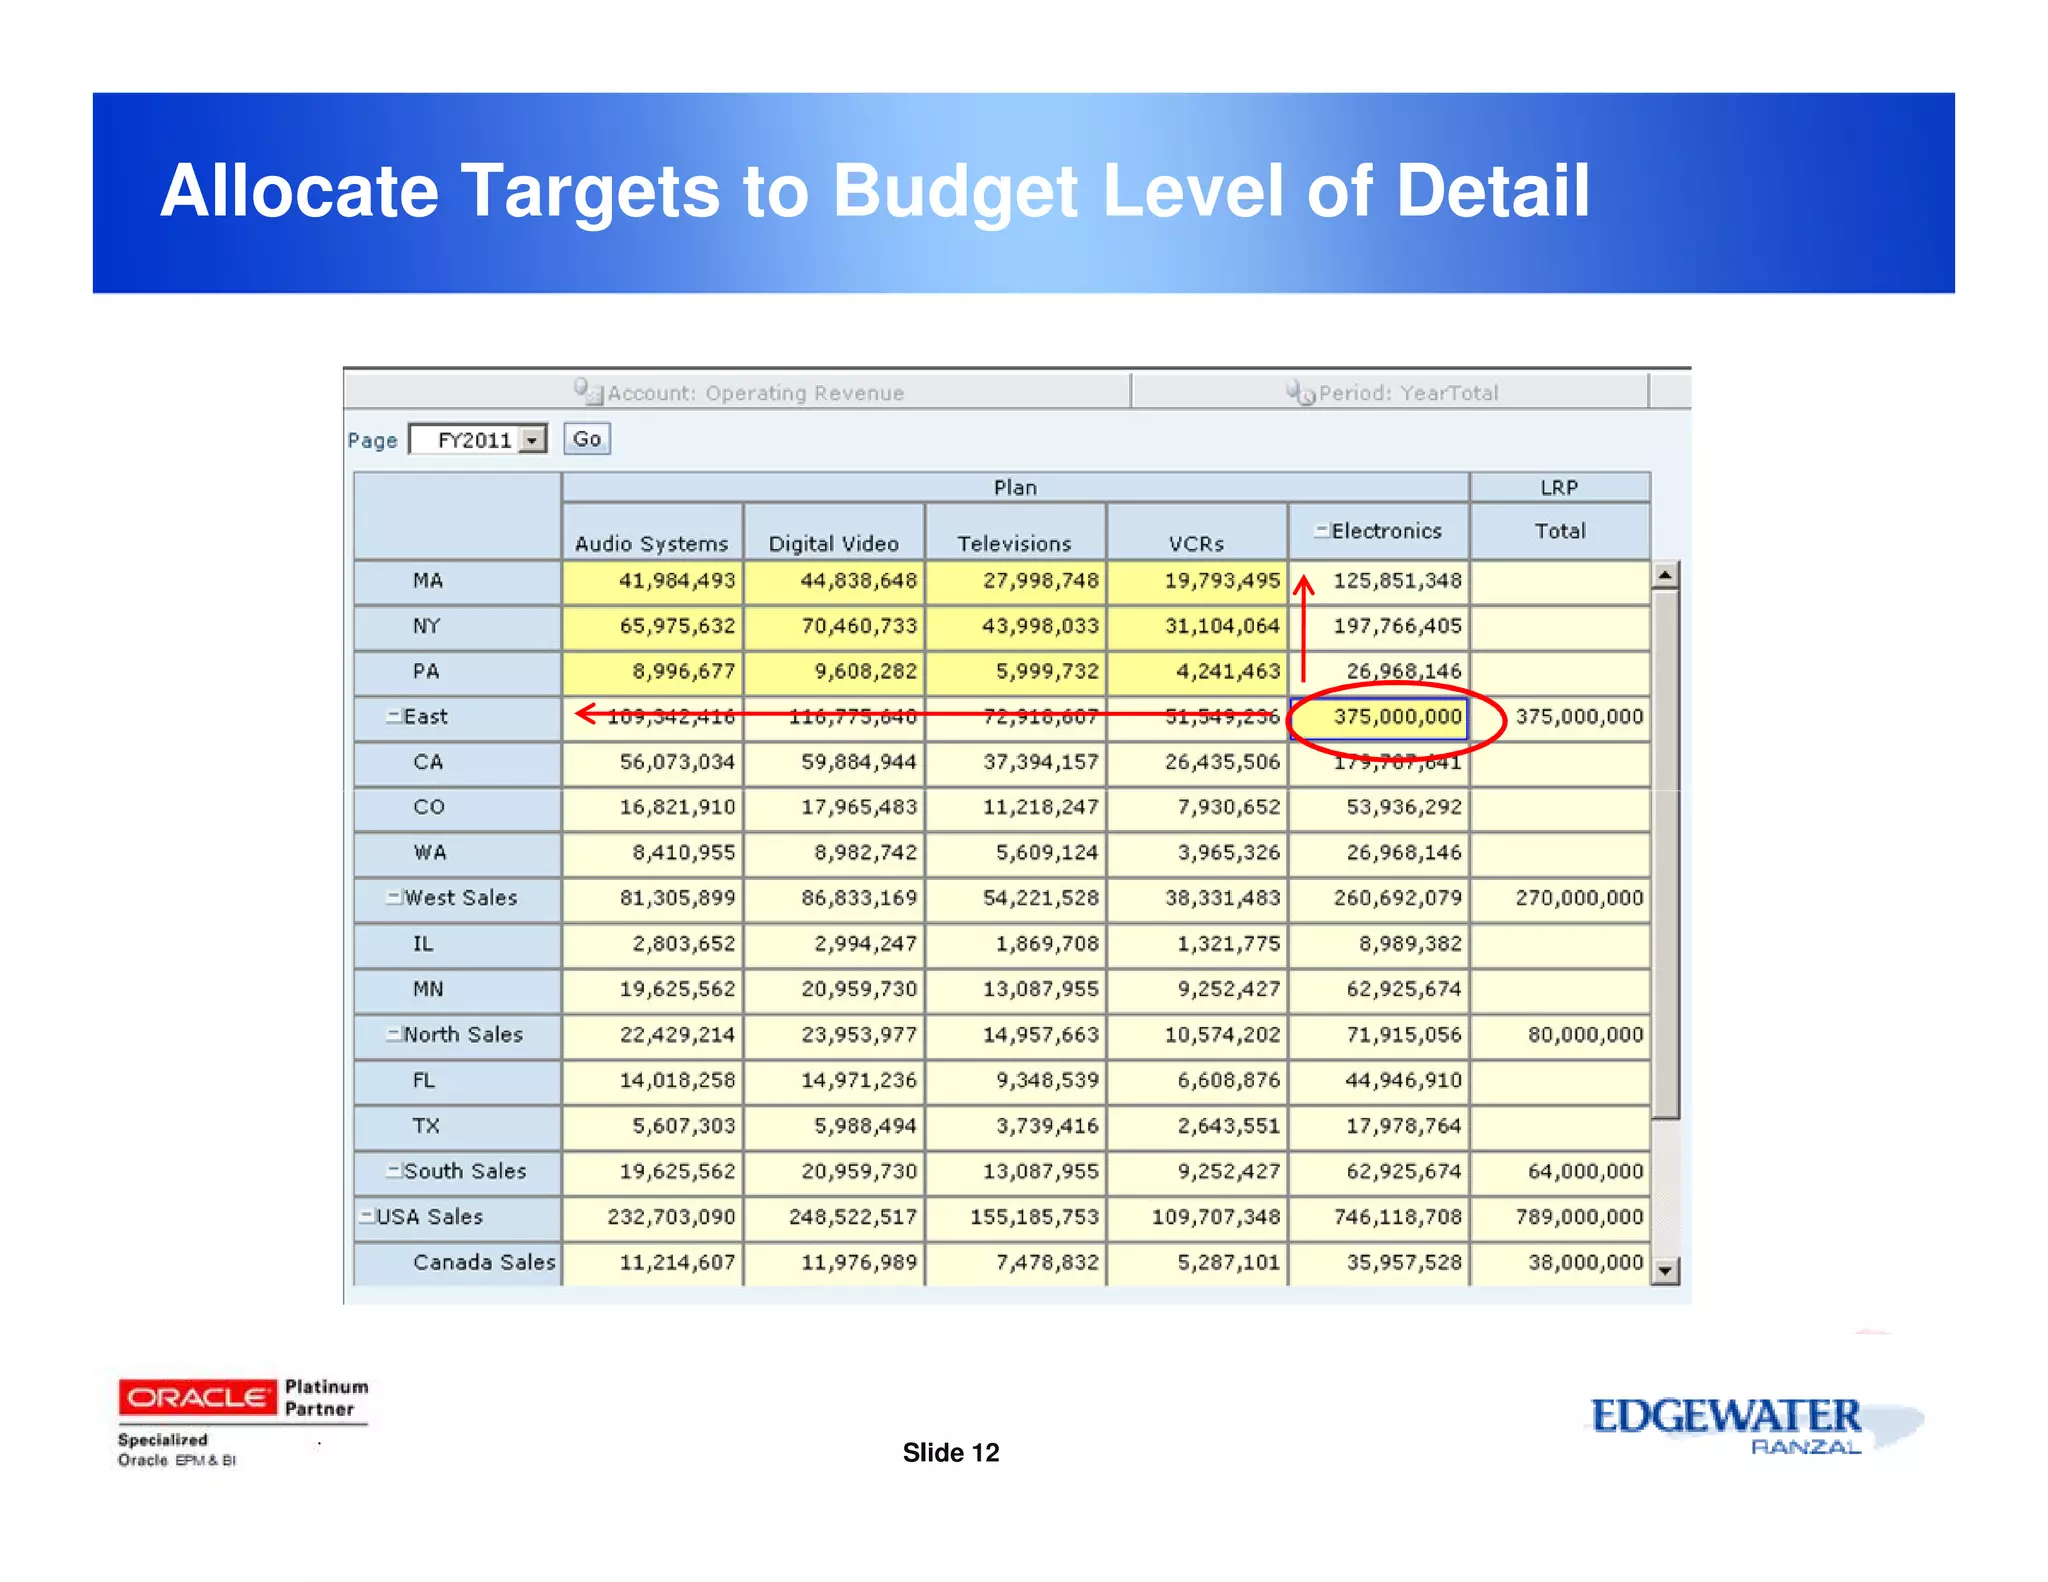
Task: Select the East Electronics cell 375,000,000
Action: 1379,717
